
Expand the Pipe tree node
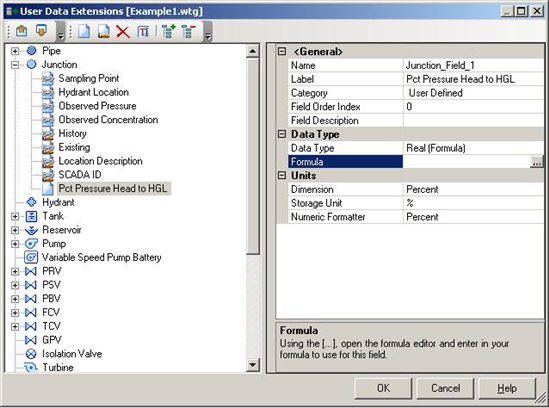click(x=15, y=51)
